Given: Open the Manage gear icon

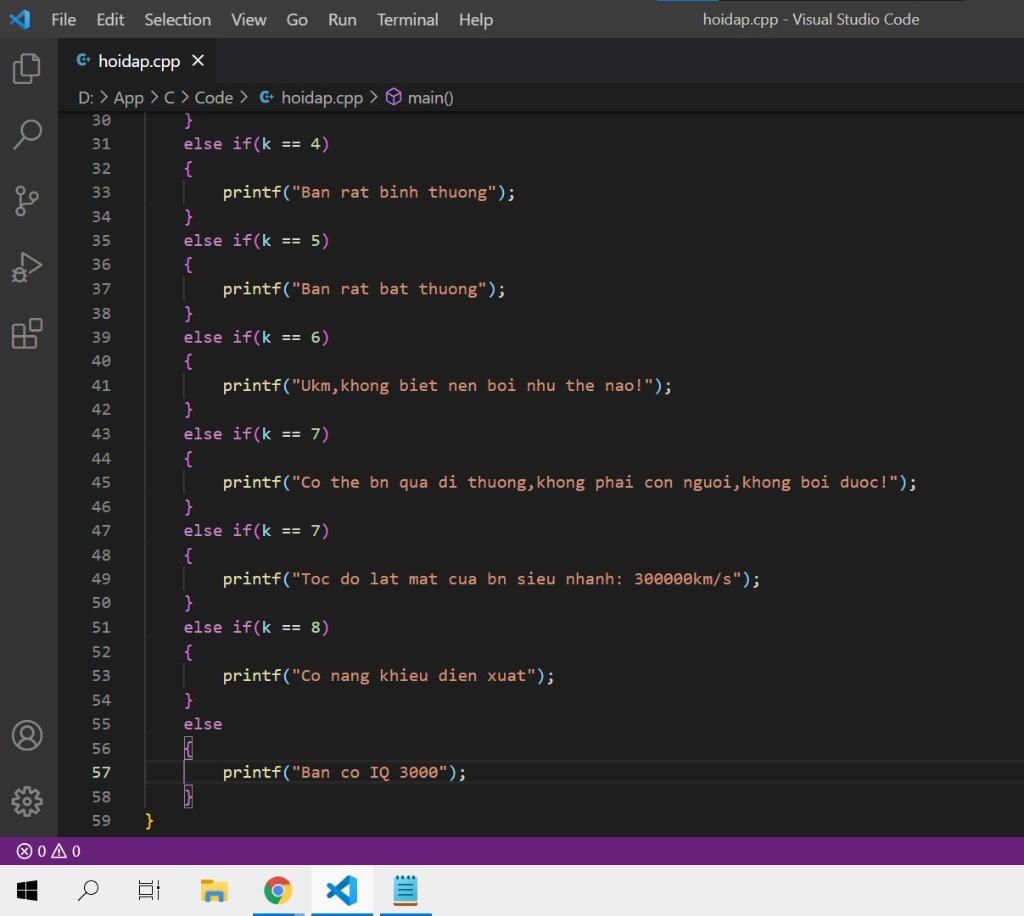Looking at the screenshot, I should pyautogui.click(x=27, y=801).
